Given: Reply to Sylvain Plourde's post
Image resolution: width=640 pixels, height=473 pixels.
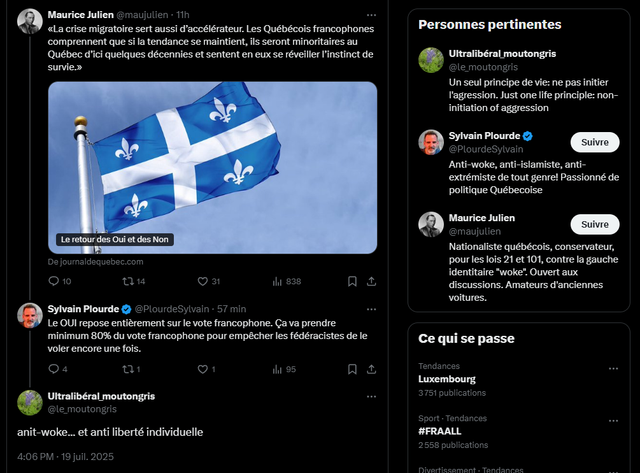Looking at the screenshot, I should [53, 369].
